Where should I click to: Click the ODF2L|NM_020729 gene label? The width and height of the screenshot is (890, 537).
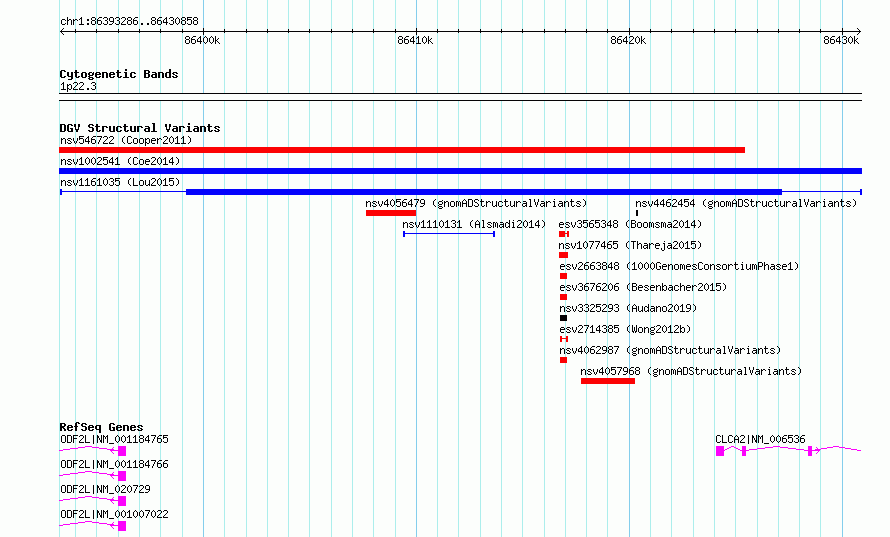105,489
